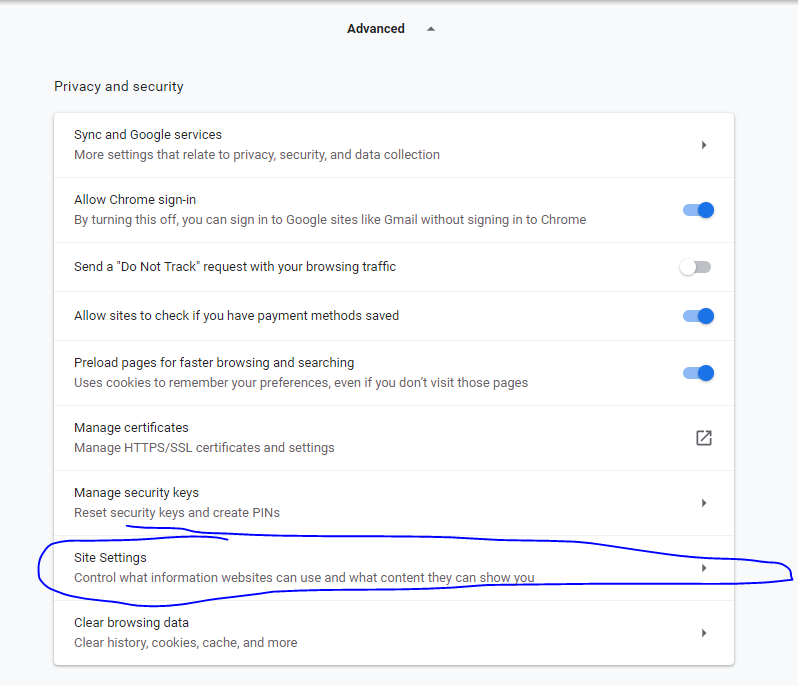Switch off the Preload pages toggle
This screenshot has height=686, width=798.
[x=698, y=373]
